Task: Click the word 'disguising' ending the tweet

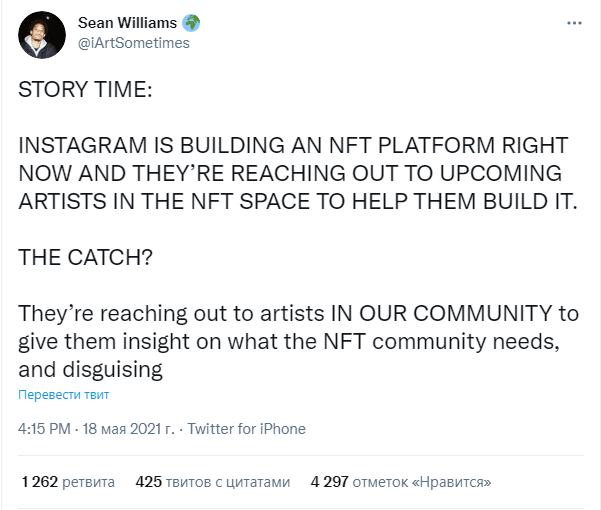Action: point(112,370)
